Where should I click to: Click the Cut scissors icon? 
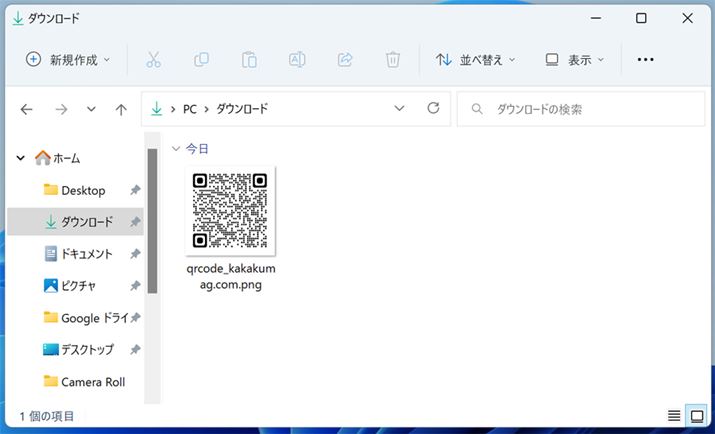(153, 60)
